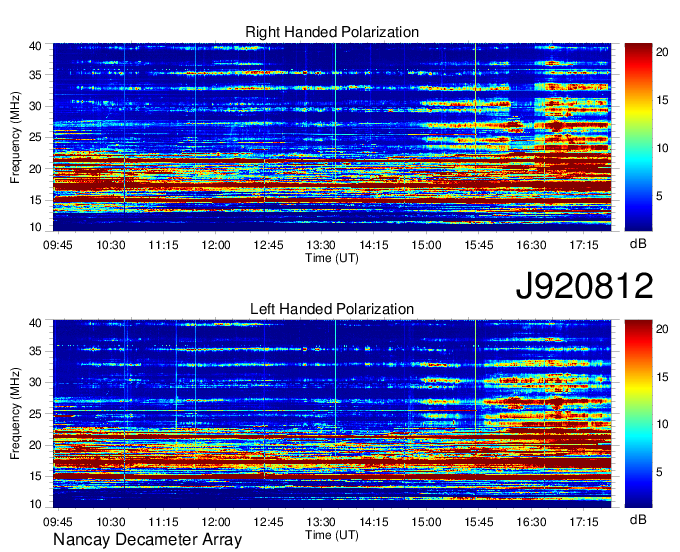Image resolution: width=680 pixels, height=552 pixels.
Task: Click the Left Handed Polarization color scale bar
Action: tap(638, 414)
